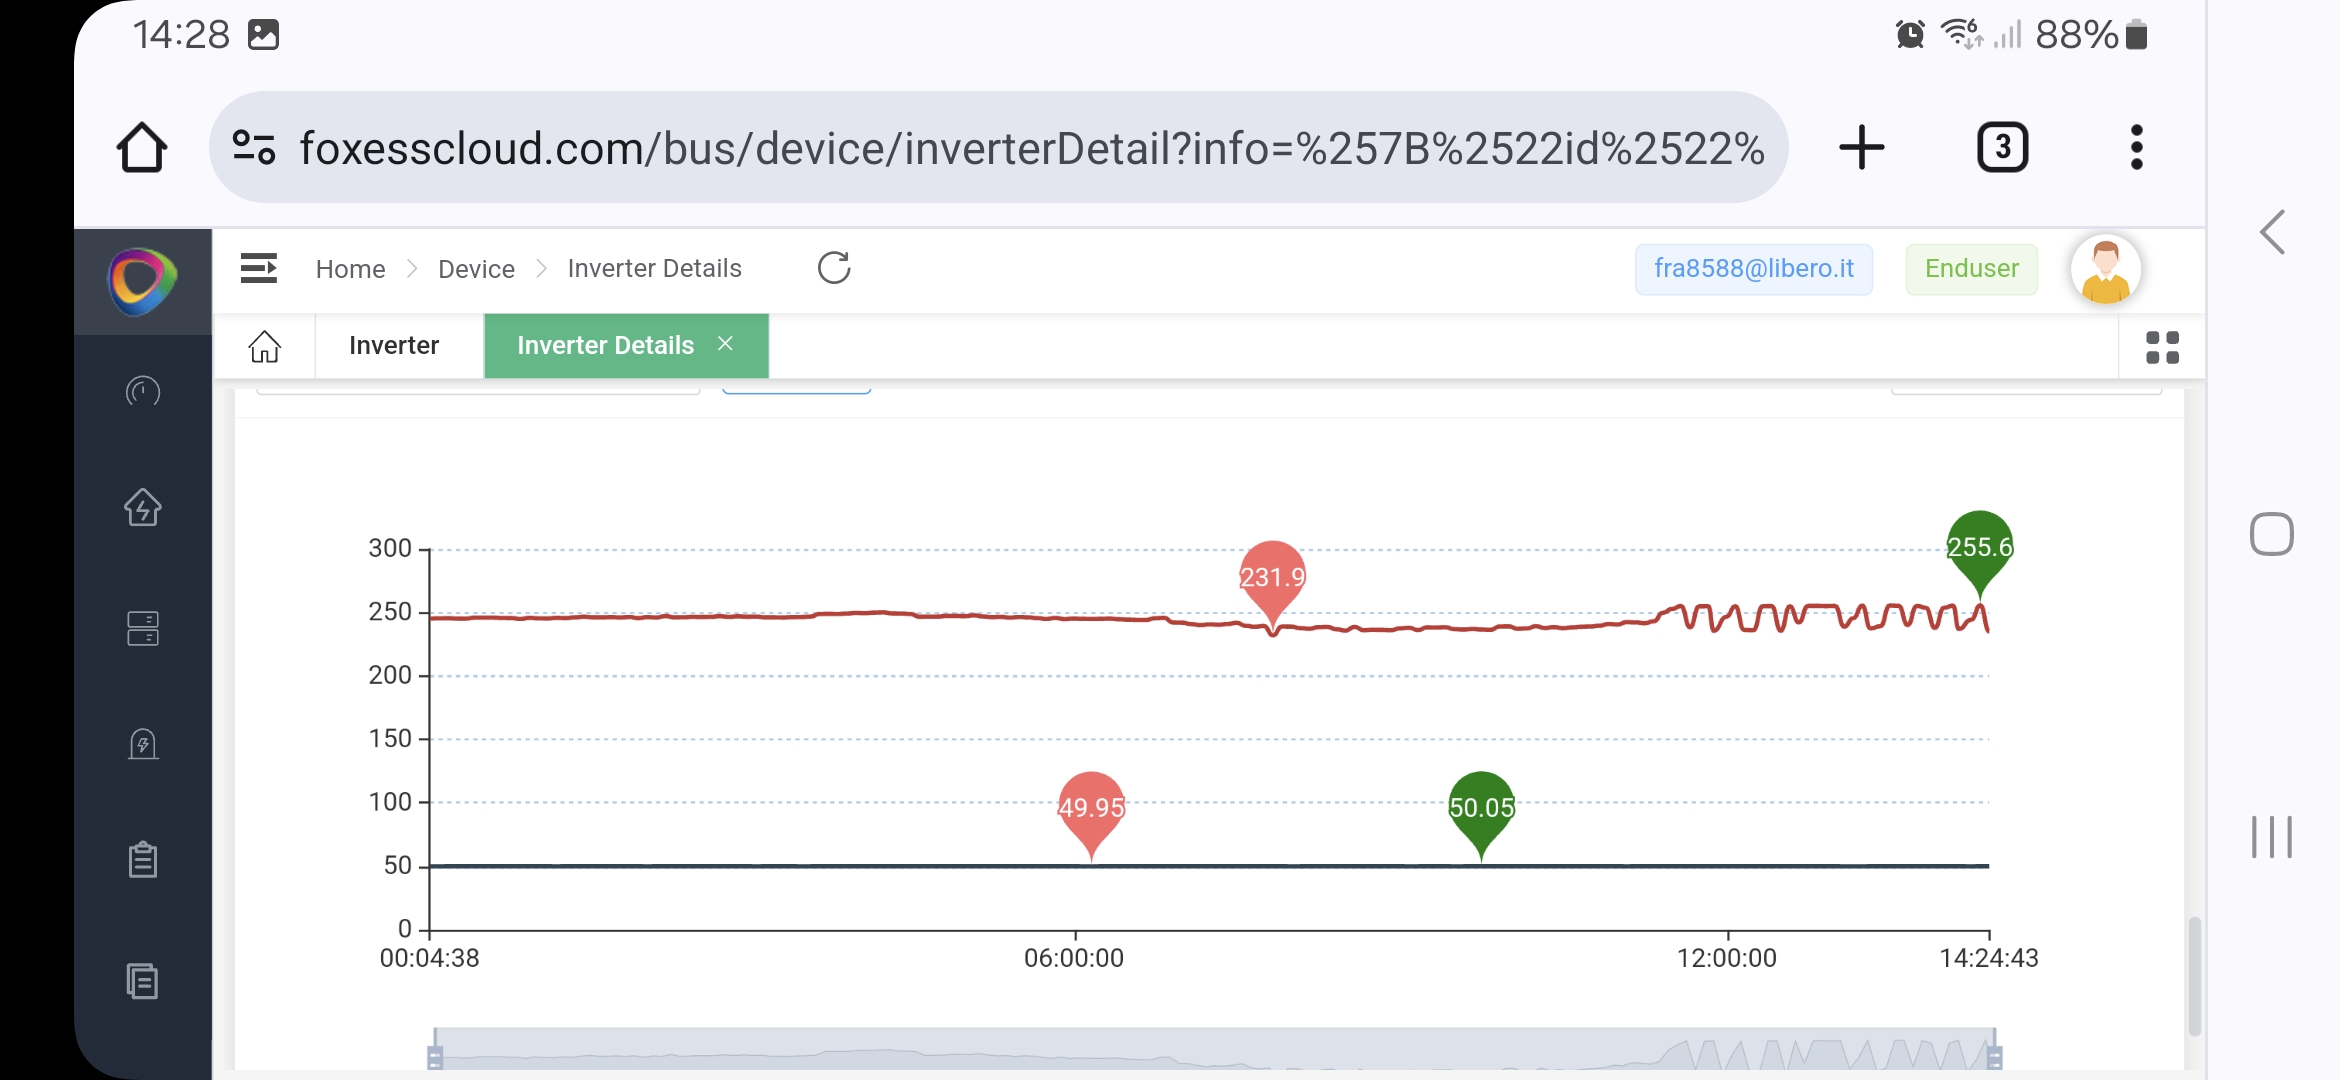This screenshot has height=1080, width=2340.
Task: Open the user avatar menu
Action: click(x=2105, y=270)
